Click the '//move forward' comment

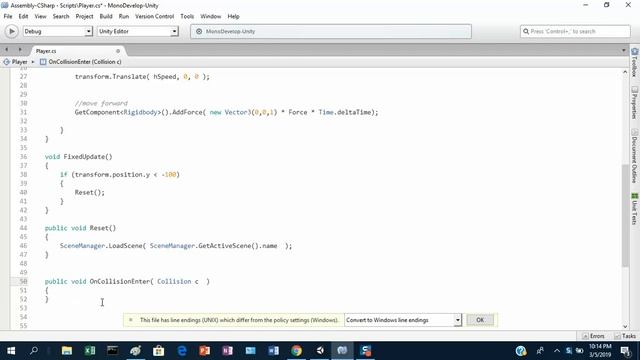[101, 103]
